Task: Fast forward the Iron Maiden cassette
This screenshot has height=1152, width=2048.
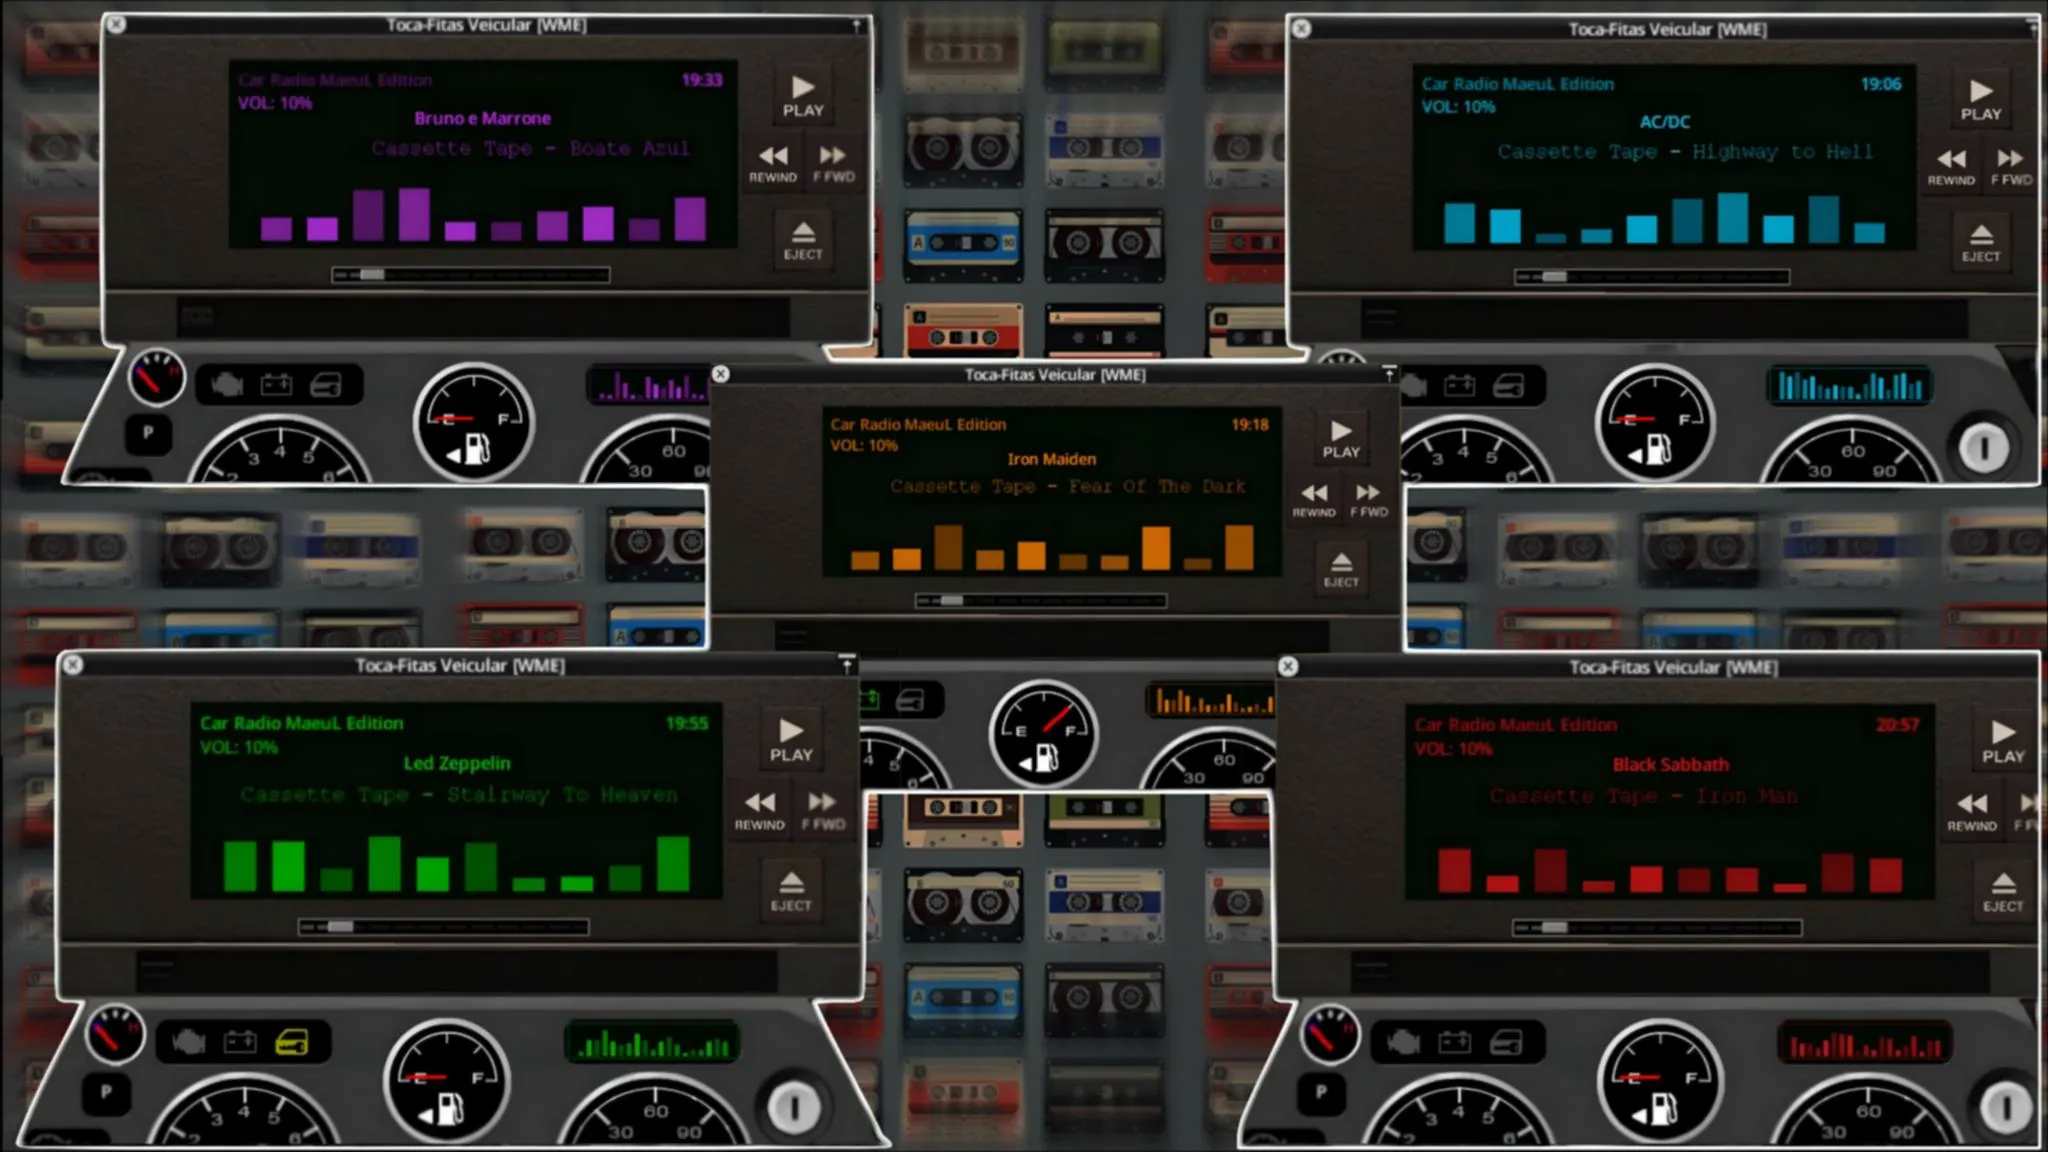Action: pos(1368,499)
